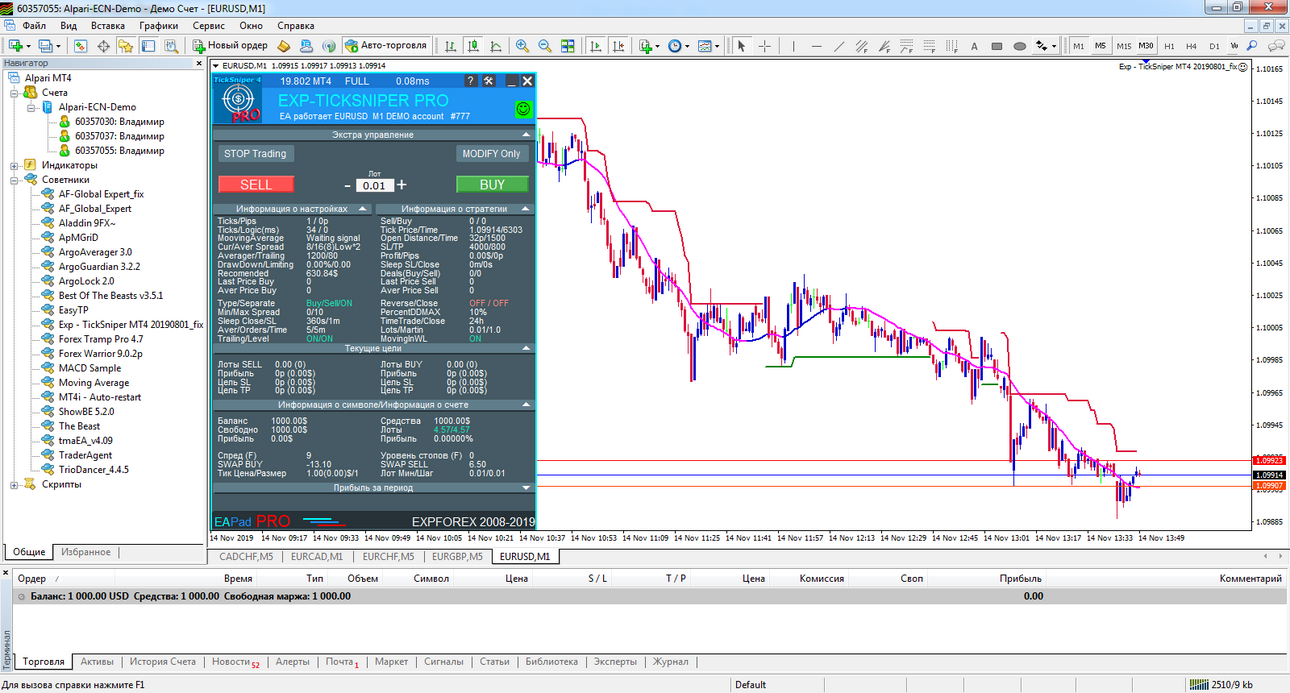Click the green BUY button

pos(492,184)
